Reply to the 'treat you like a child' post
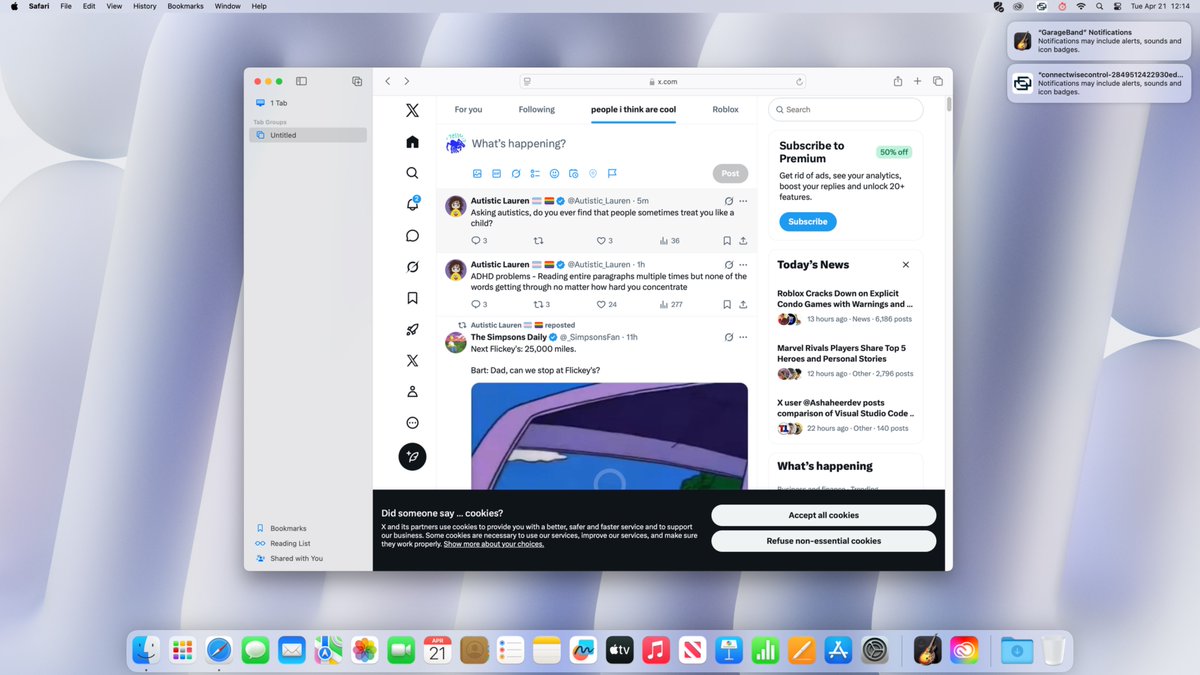Image resolution: width=1200 pixels, height=675 pixels. 478,240
